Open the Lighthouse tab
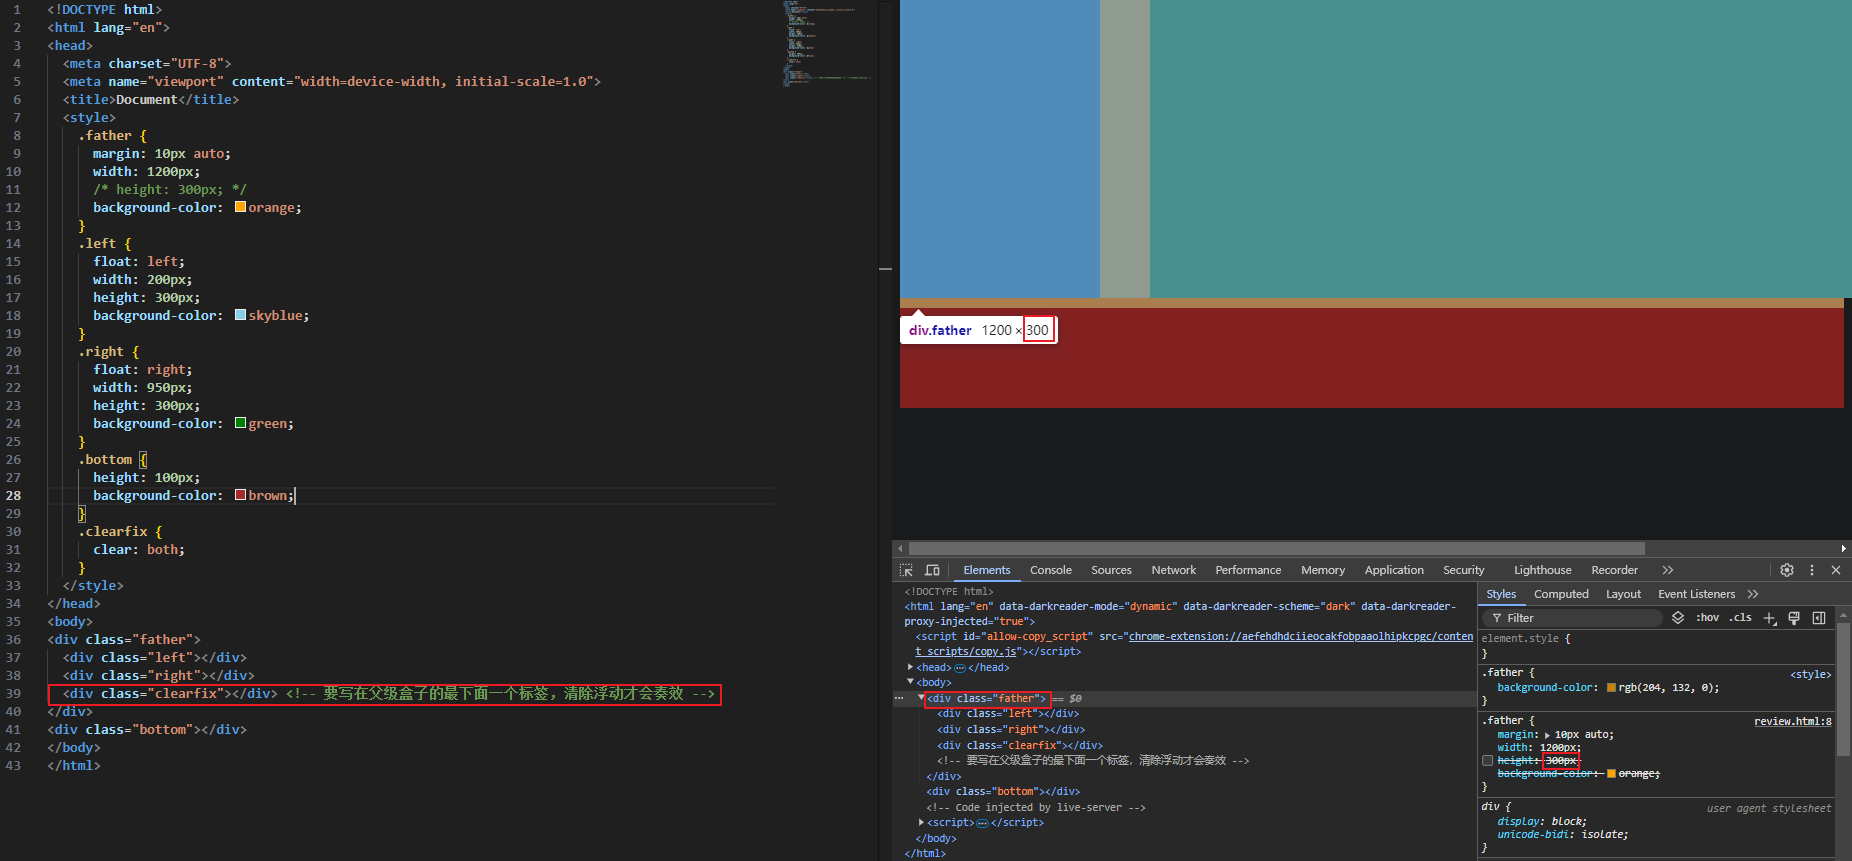This screenshot has height=861, width=1852. pyautogui.click(x=1543, y=570)
